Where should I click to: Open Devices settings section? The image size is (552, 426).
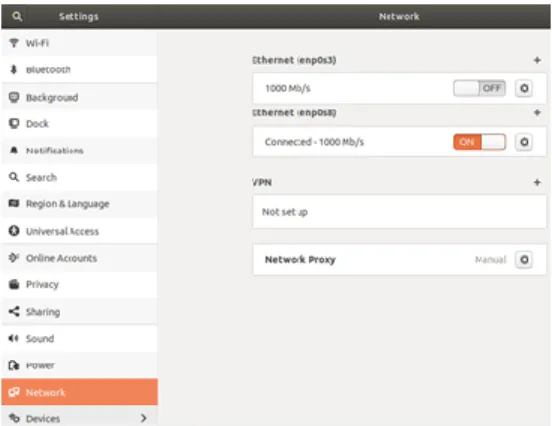pos(80,416)
